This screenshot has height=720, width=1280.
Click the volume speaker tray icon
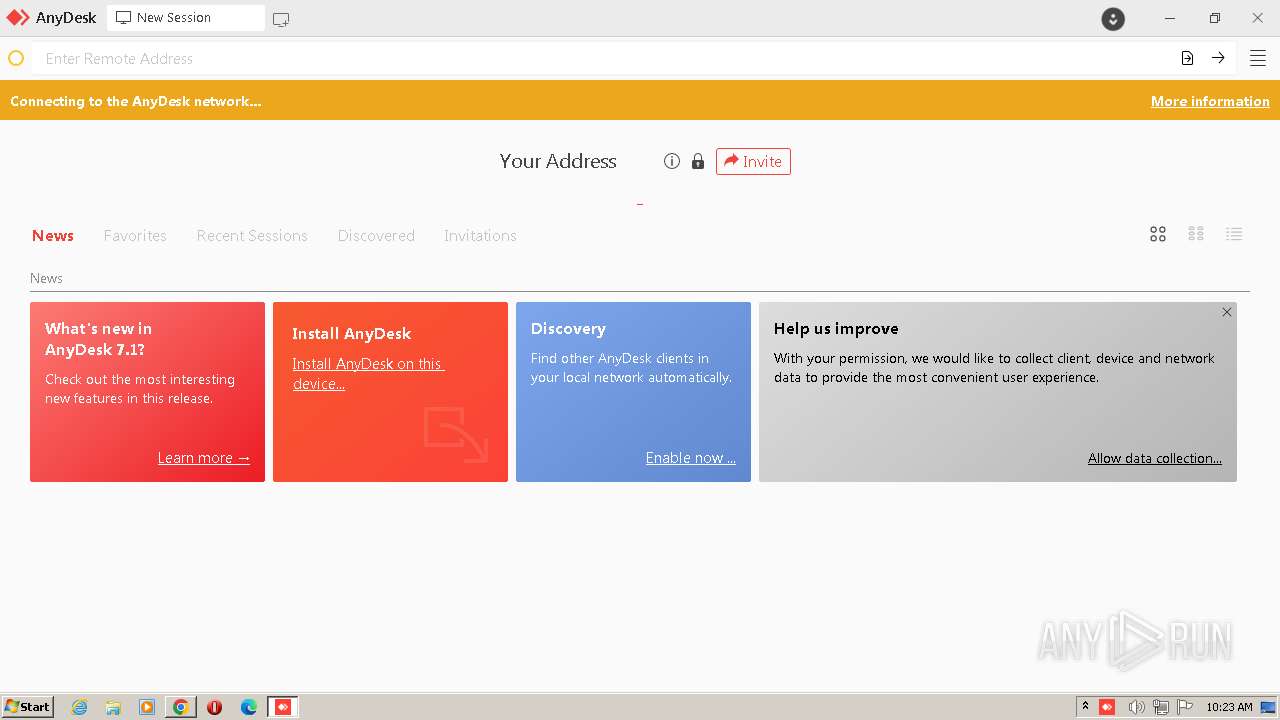pos(1136,707)
